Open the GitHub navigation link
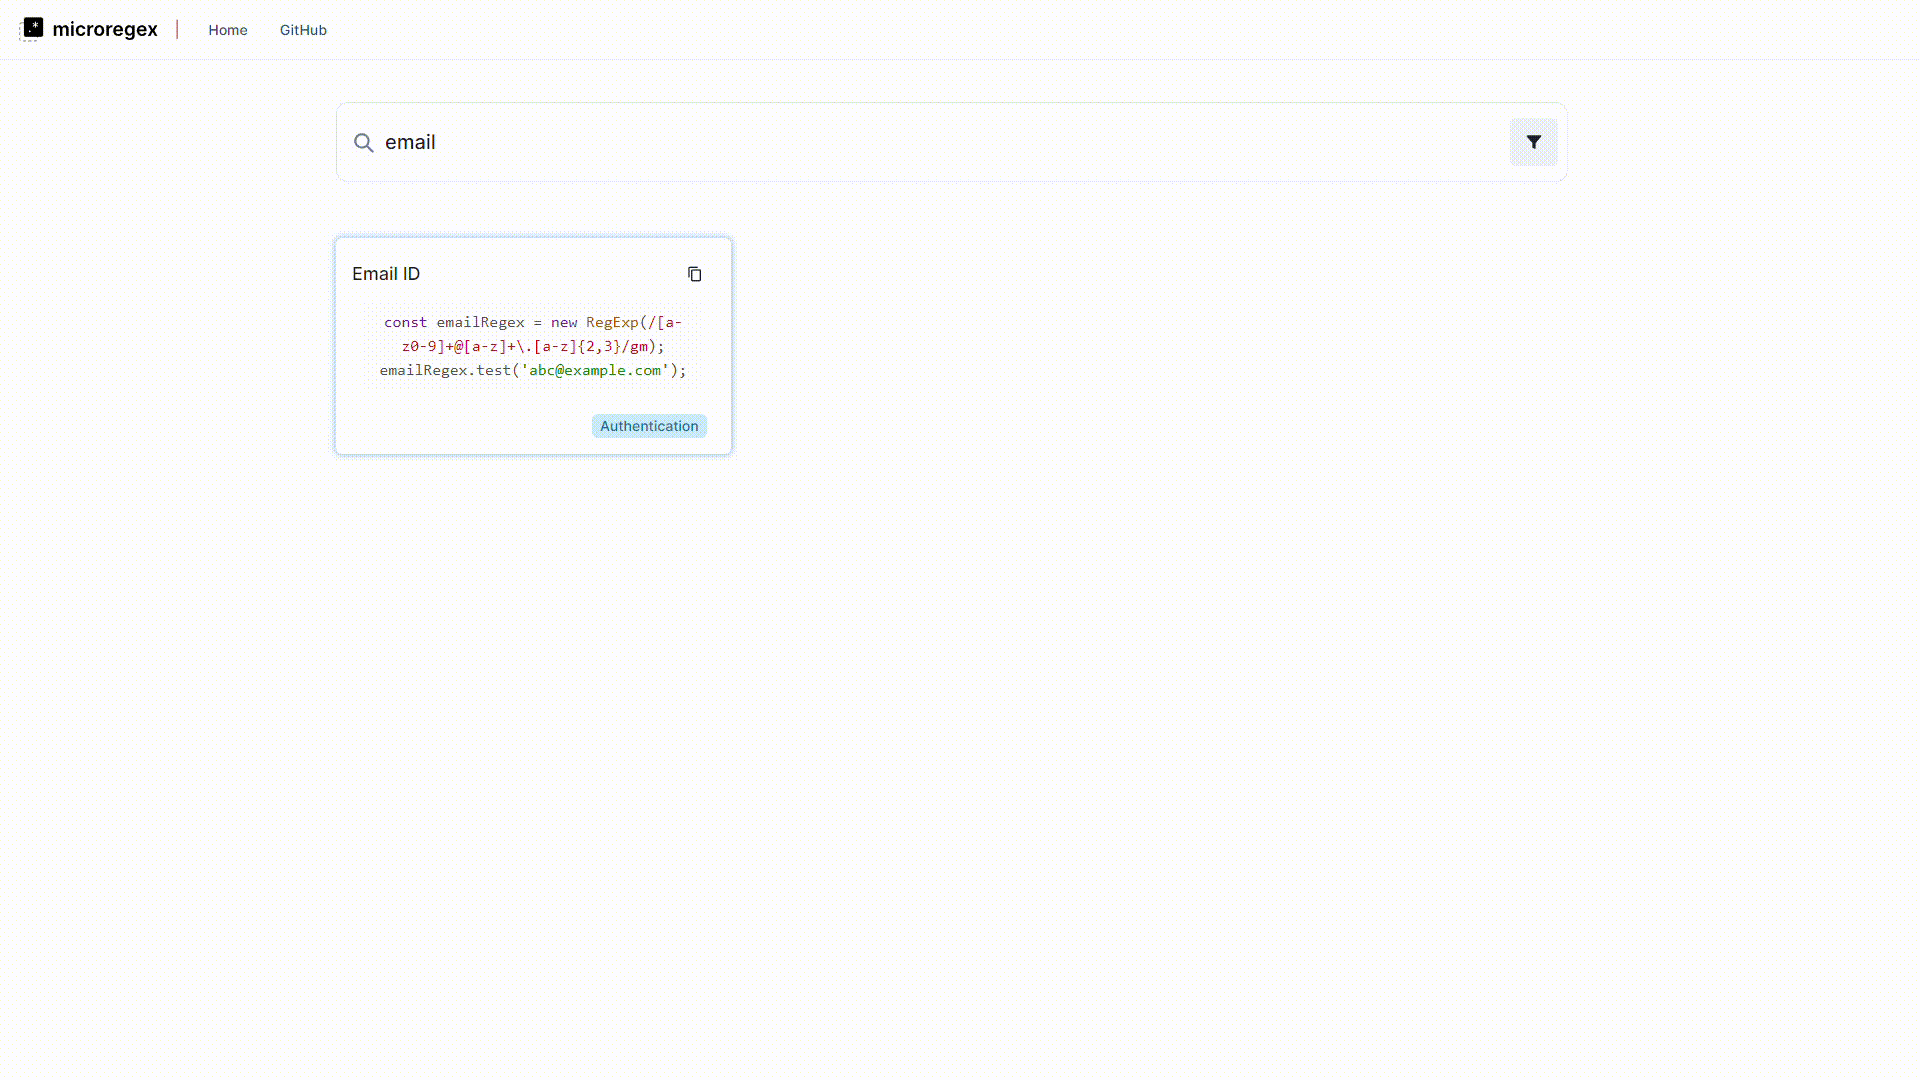 [302, 29]
